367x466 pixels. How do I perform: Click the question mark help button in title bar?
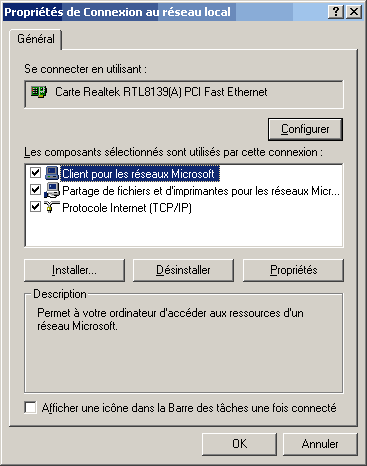(x=336, y=12)
